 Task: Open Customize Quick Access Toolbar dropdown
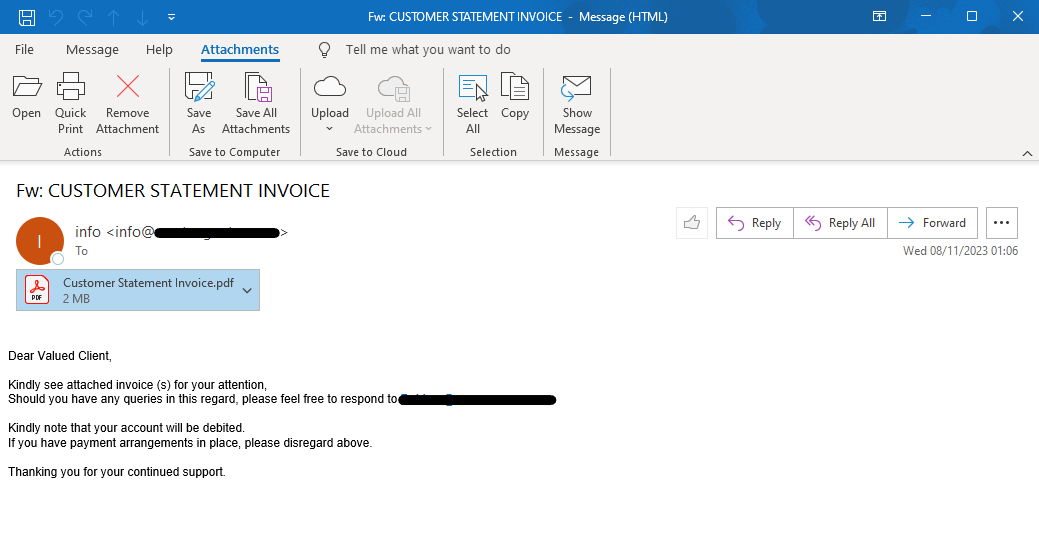coord(171,17)
